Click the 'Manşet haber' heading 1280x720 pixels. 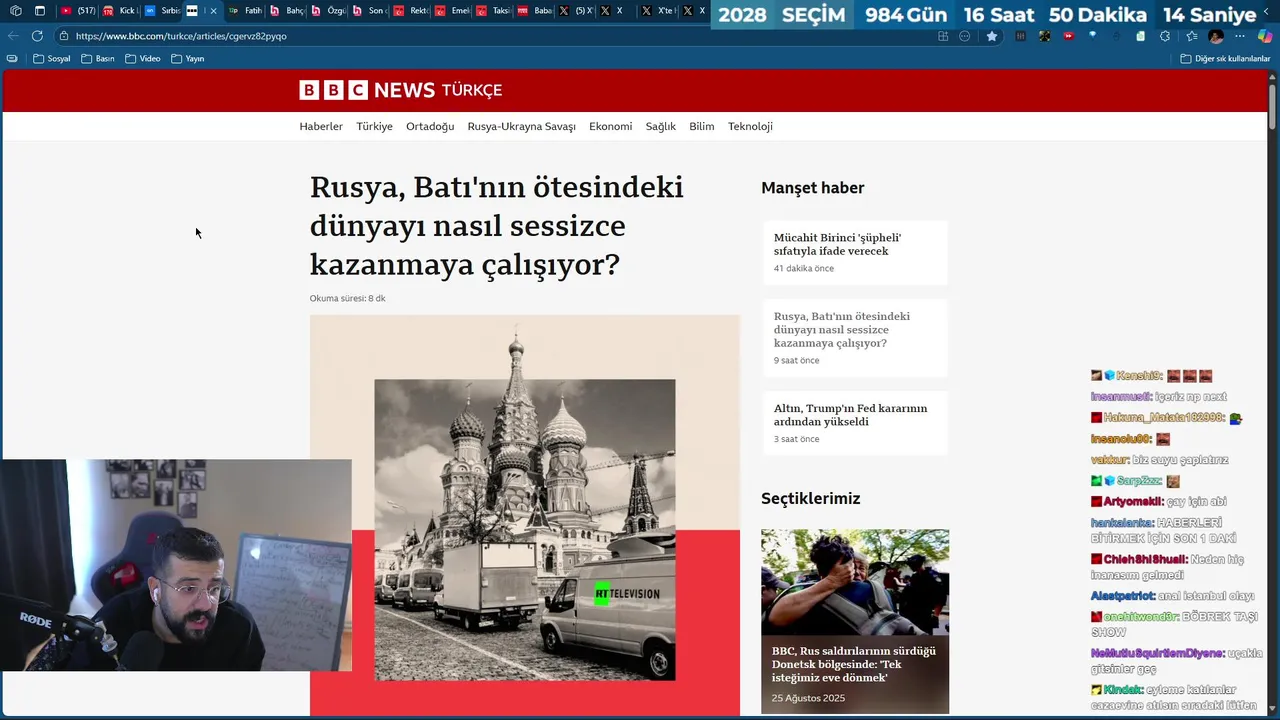(812, 188)
